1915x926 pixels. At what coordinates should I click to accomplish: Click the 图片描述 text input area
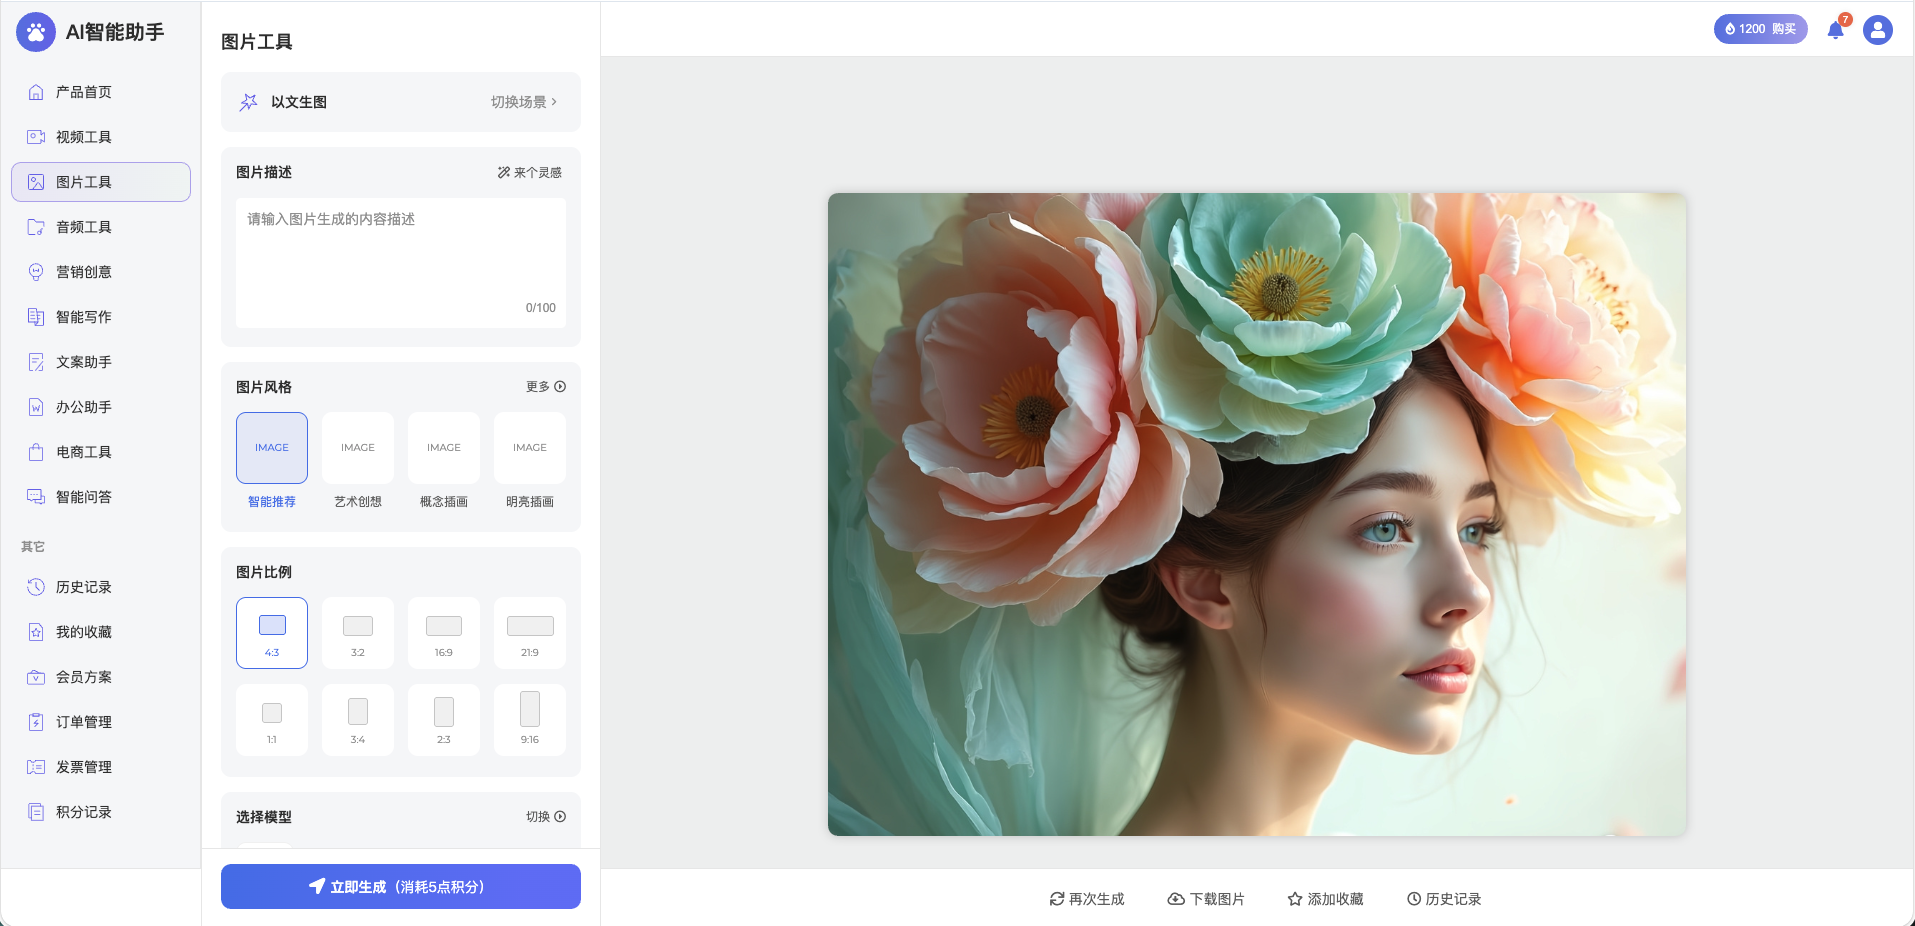400,255
